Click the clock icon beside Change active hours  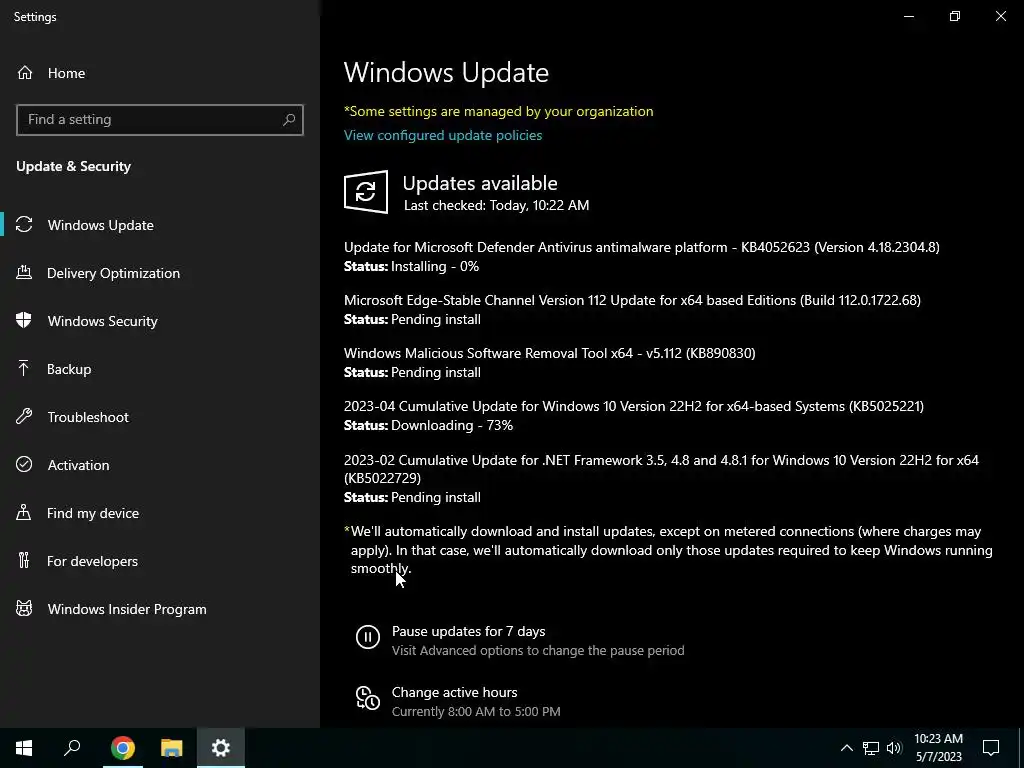368,698
